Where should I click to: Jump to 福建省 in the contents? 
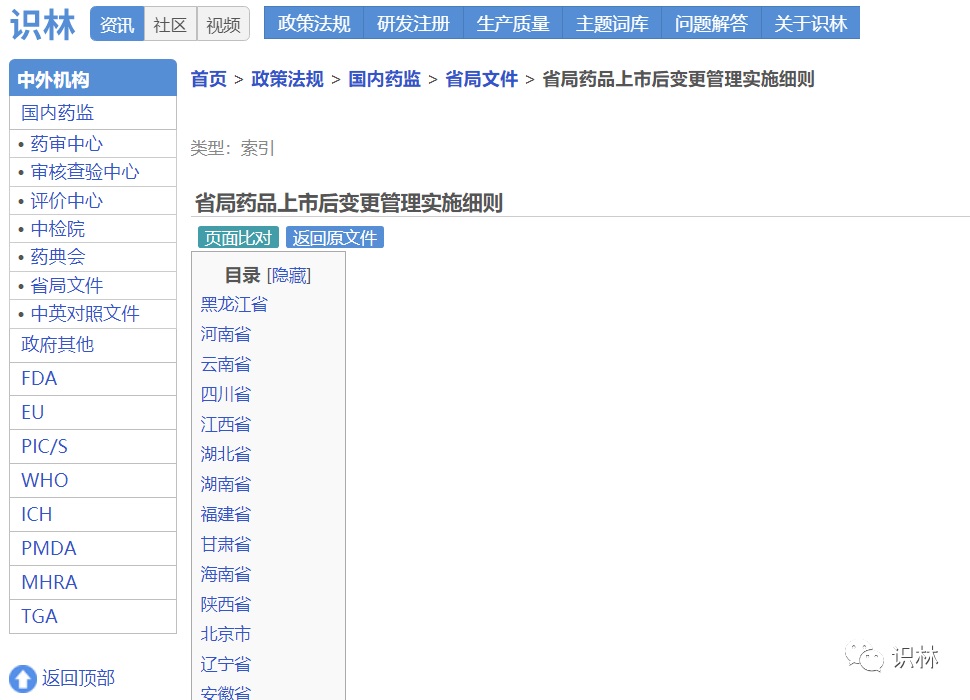226,514
